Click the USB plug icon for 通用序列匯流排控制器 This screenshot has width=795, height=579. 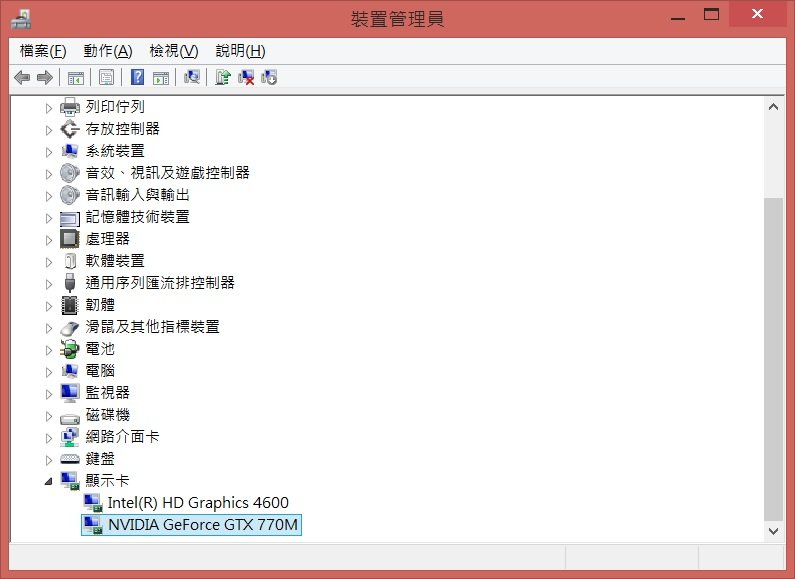pos(70,283)
